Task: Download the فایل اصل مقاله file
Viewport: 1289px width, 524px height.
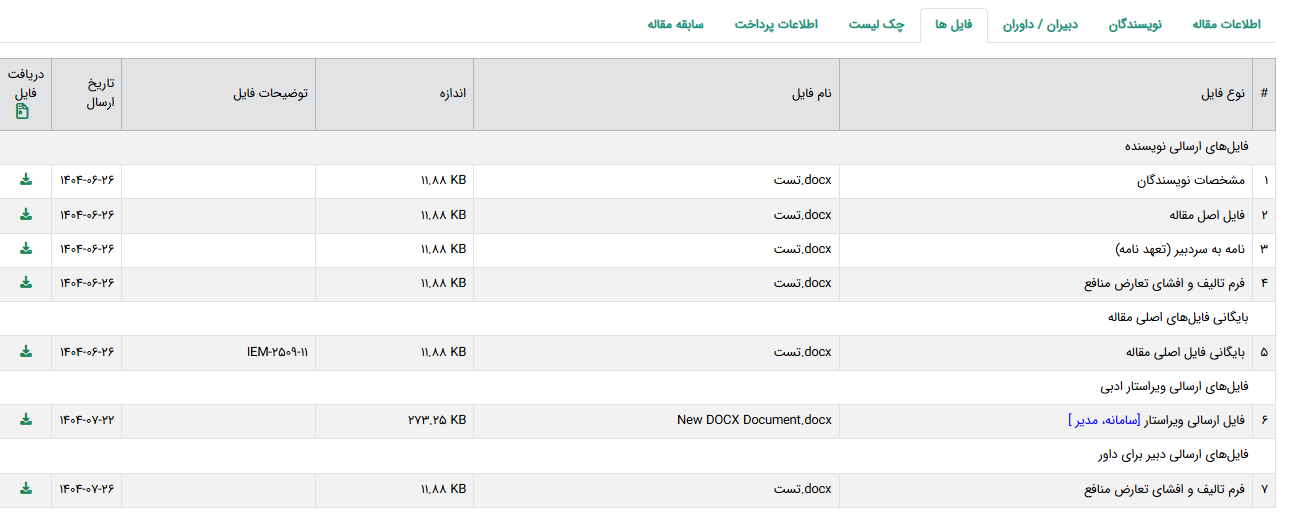Action: coord(26,214)
